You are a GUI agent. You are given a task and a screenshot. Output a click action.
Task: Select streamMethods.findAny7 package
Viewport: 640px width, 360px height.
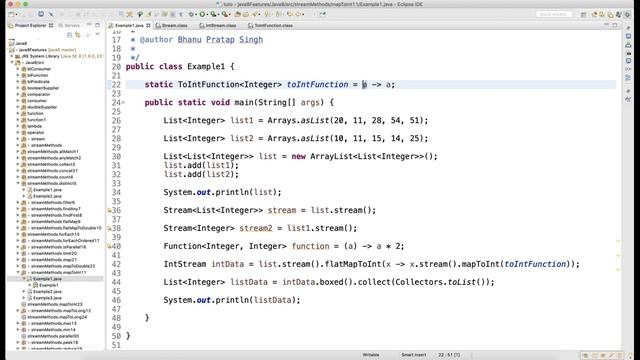pyautogui.click(x=56, y=209)
